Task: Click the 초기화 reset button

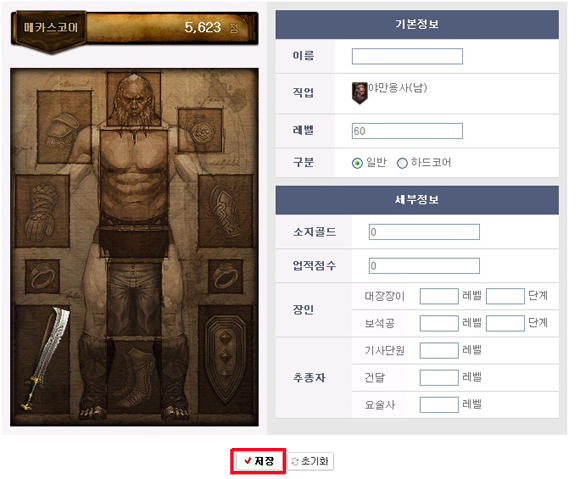Action: click(310, 461)
